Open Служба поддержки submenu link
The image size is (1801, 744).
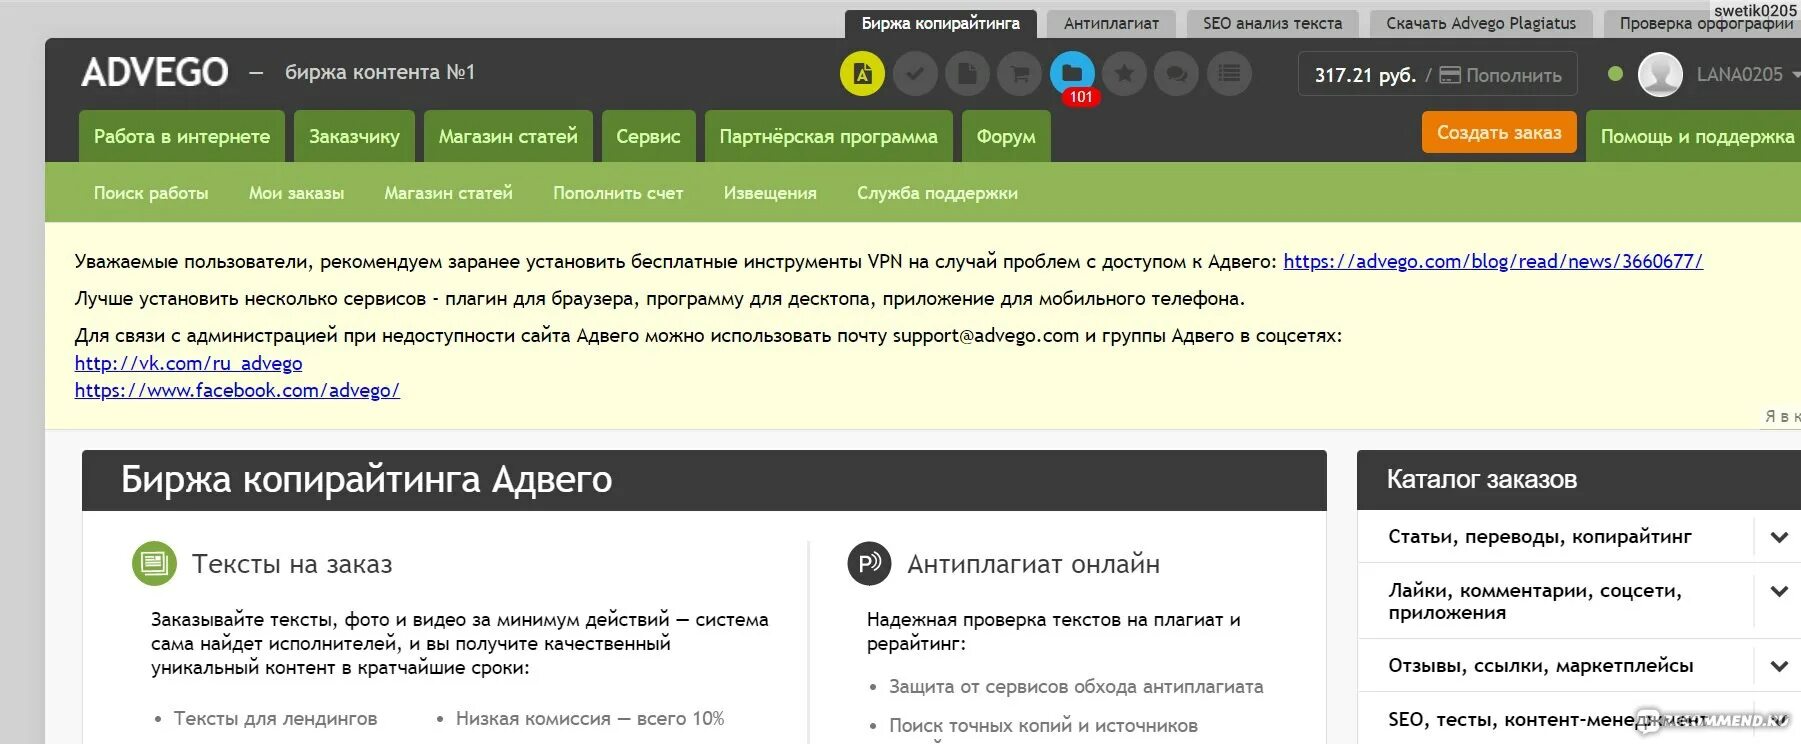point(937,193)
